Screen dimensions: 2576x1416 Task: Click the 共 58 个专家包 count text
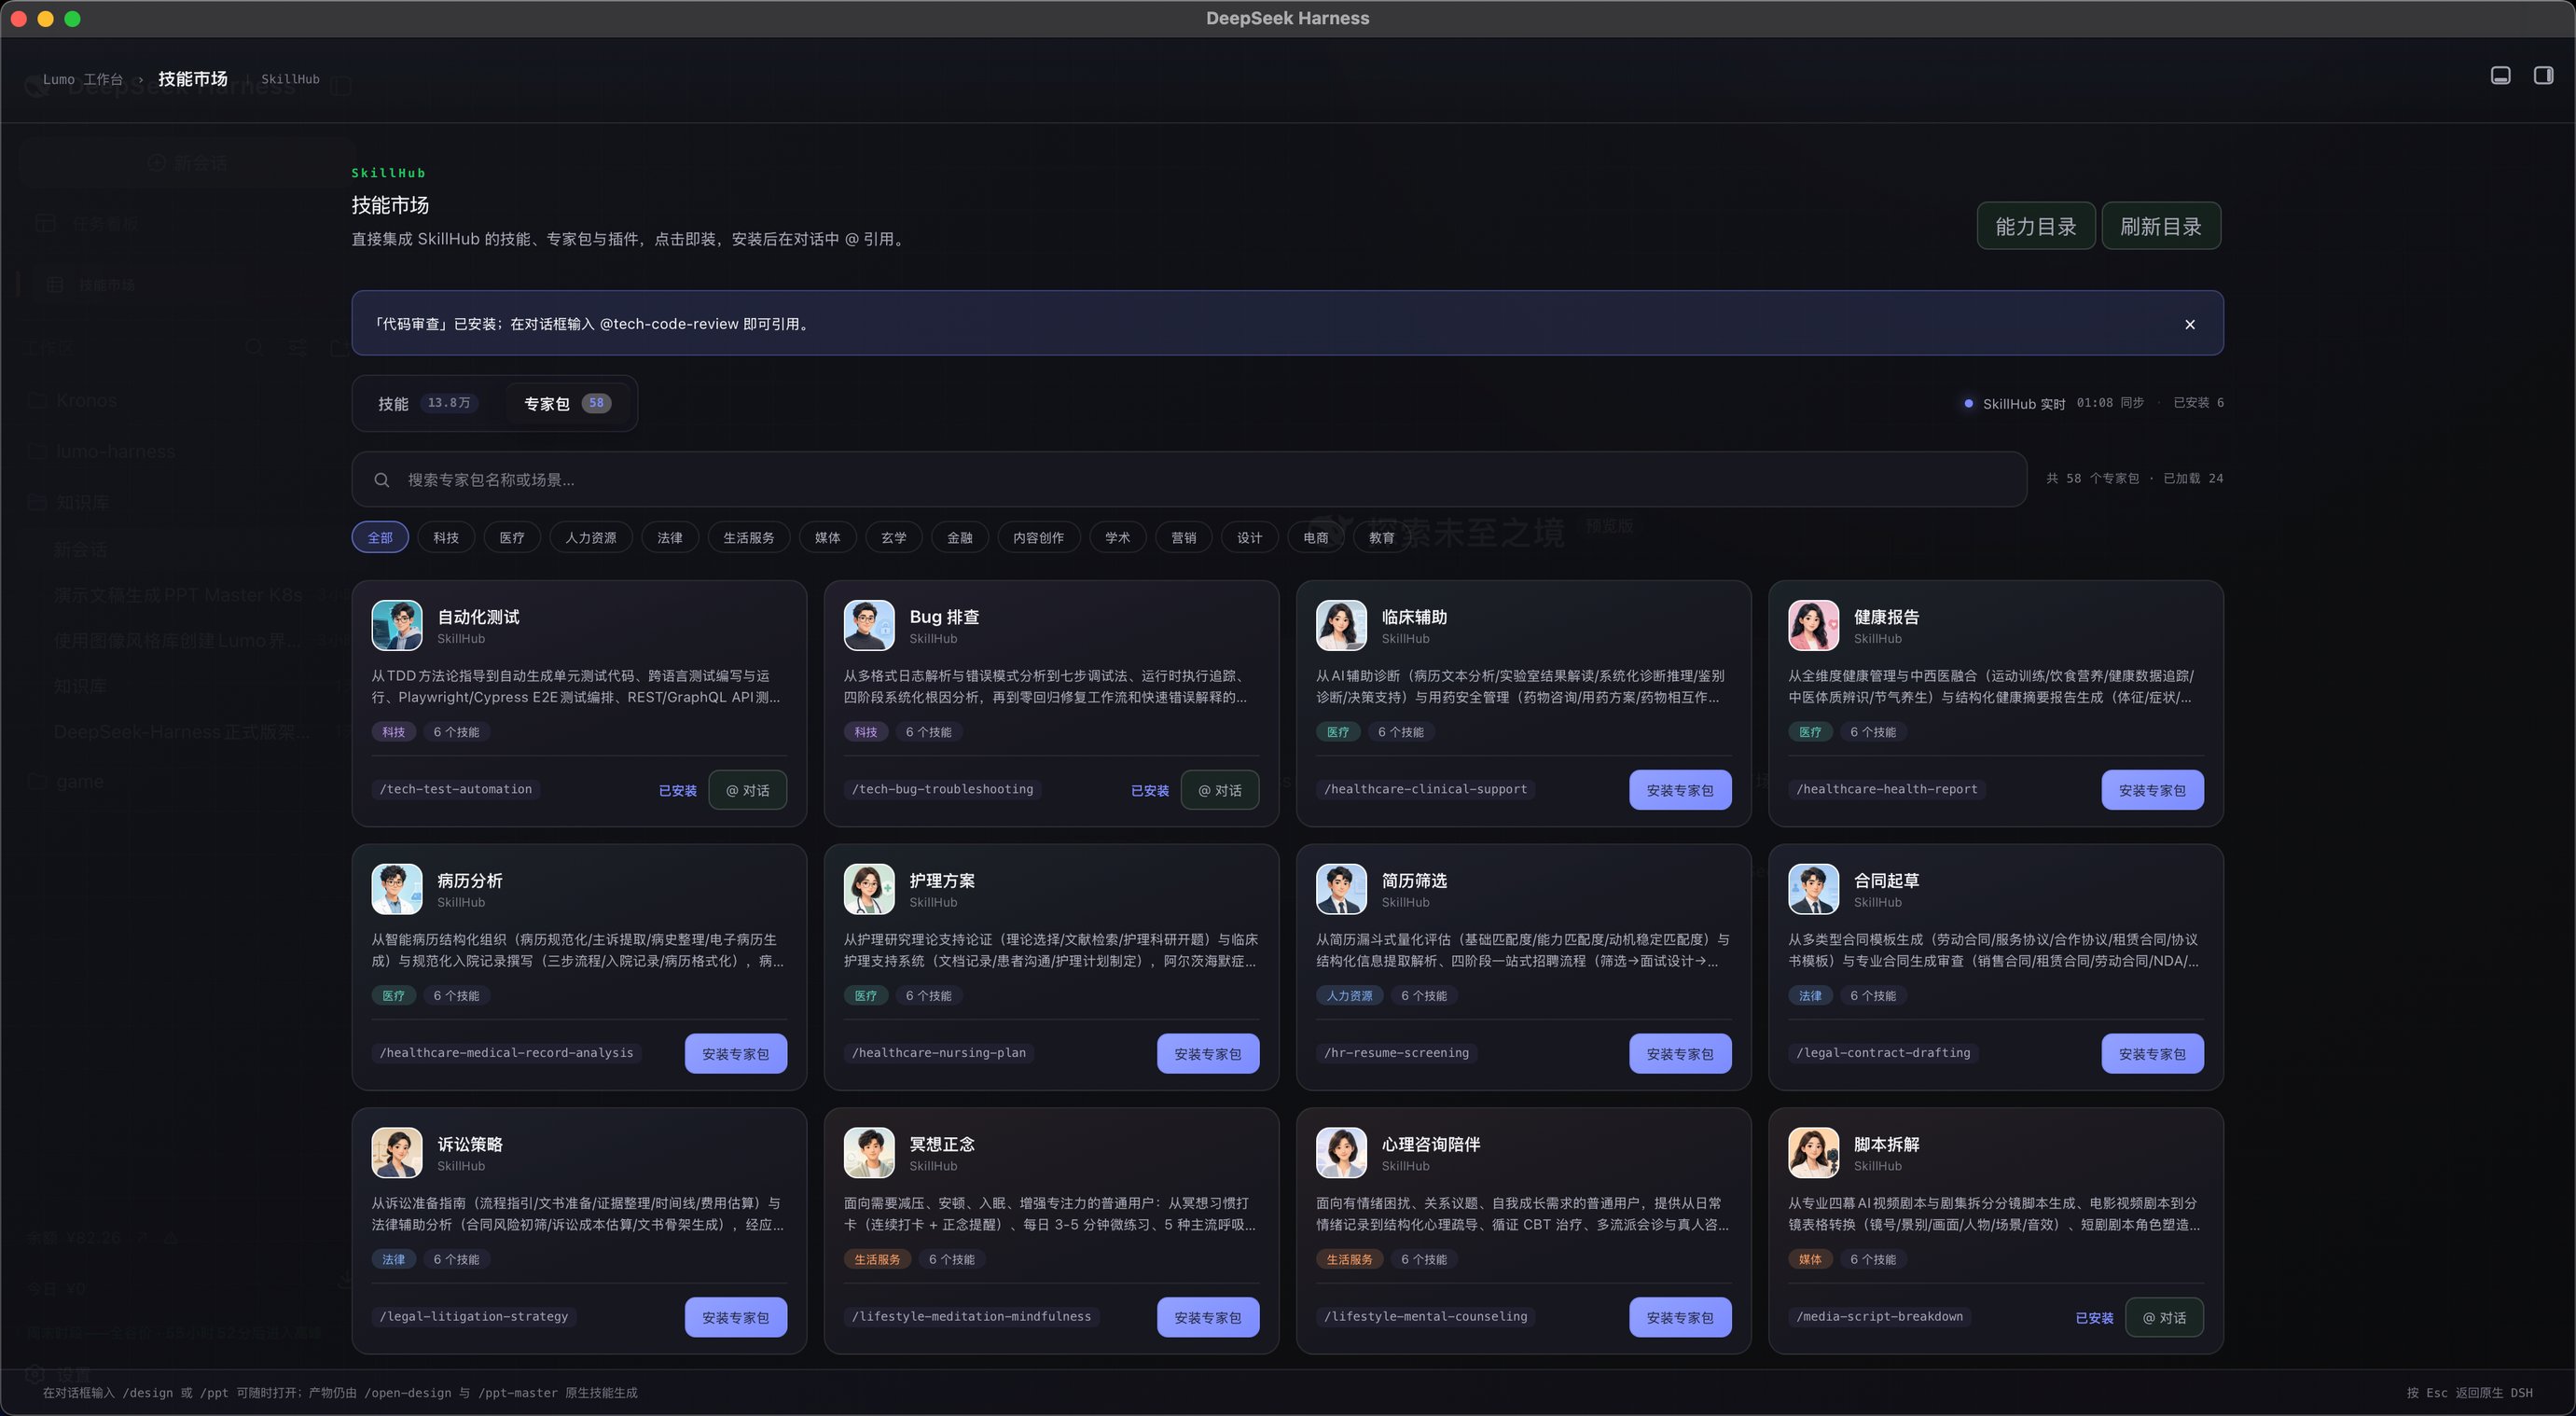[x=2092, y=479]
